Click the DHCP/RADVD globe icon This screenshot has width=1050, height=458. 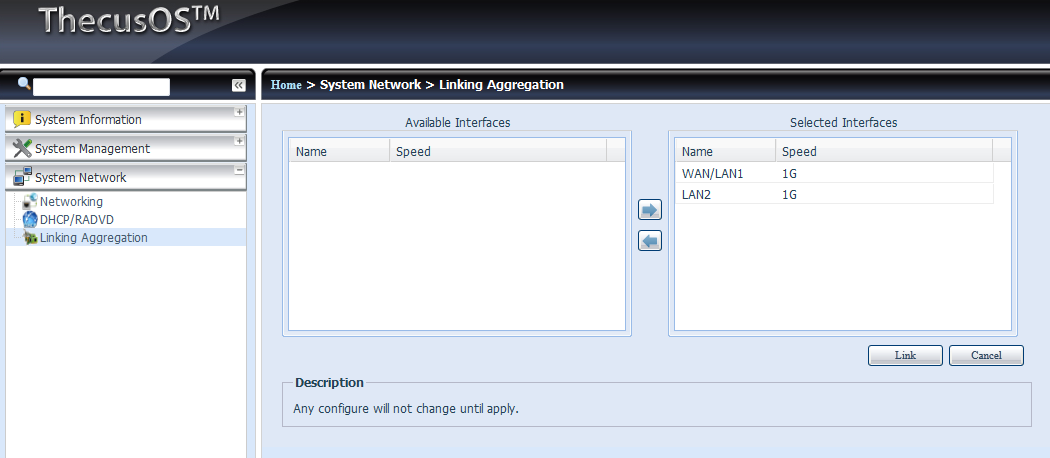[30, 220]
